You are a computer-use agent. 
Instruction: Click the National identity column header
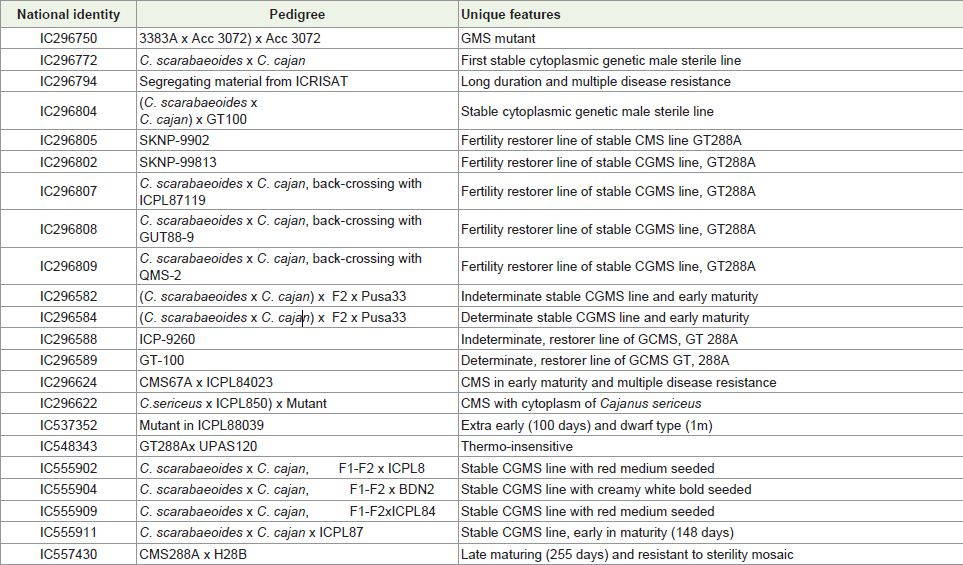(68, 14)
